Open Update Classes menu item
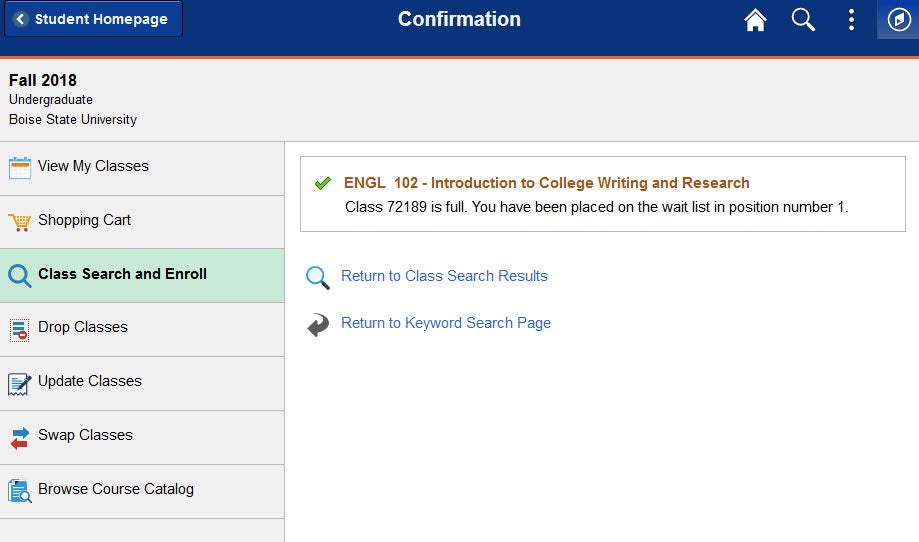This screenshot has width=919, height=542. 142,383
